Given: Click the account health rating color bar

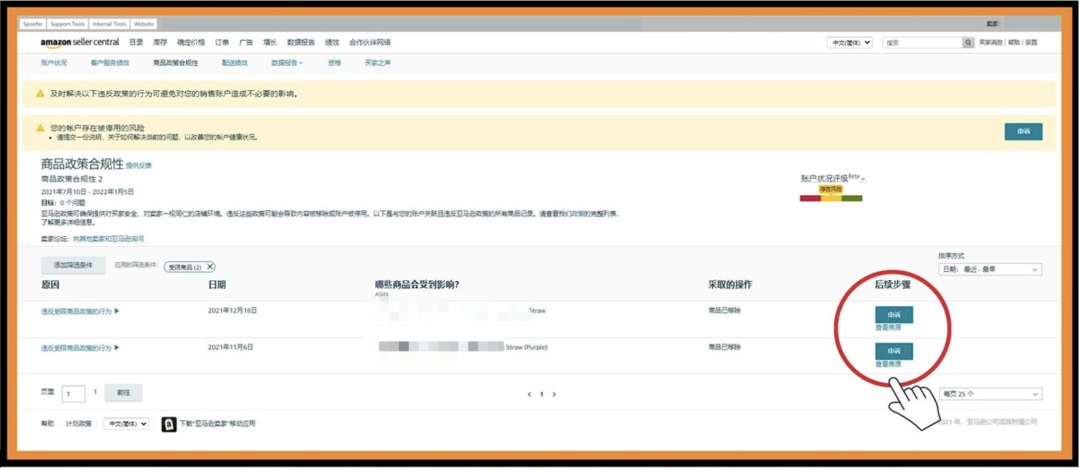Looking at the screenshot, I should click(x=830, y=198).
